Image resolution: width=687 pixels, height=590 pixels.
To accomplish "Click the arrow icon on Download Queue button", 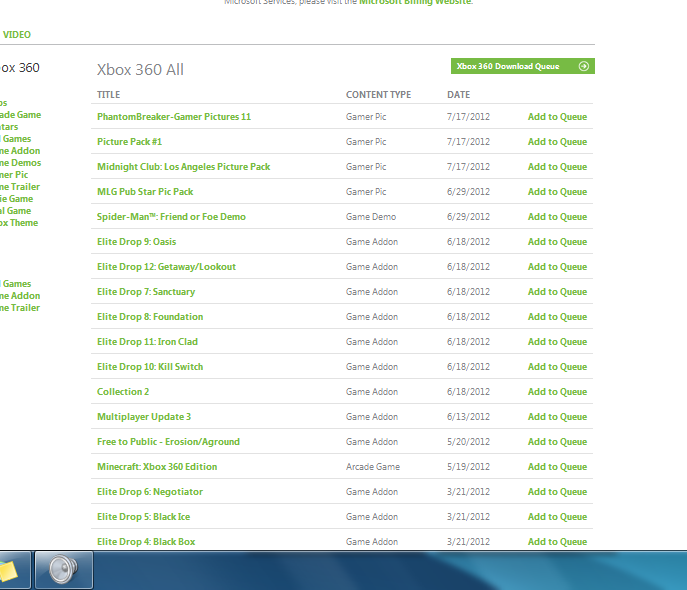I will 584,66.
